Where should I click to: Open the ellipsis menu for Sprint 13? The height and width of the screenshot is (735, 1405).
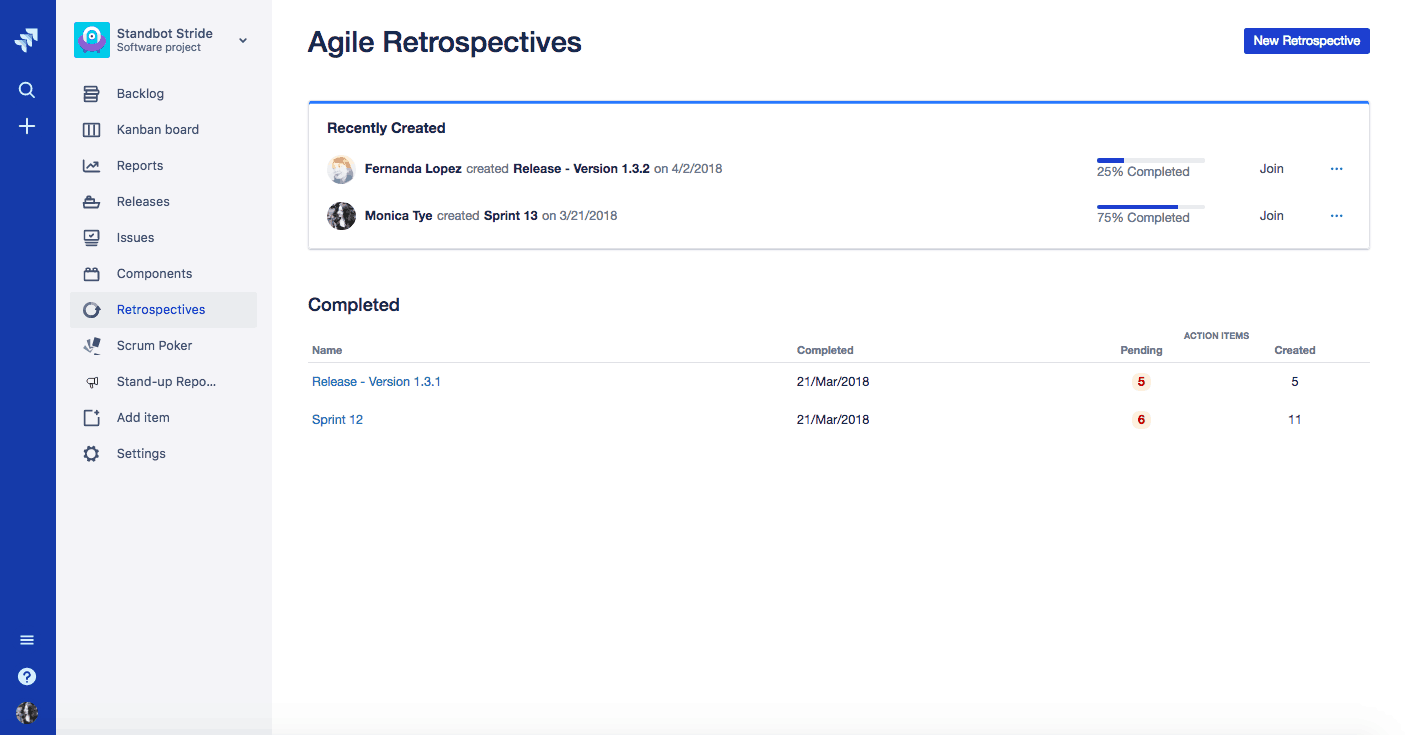click(x=1337, y=215)
